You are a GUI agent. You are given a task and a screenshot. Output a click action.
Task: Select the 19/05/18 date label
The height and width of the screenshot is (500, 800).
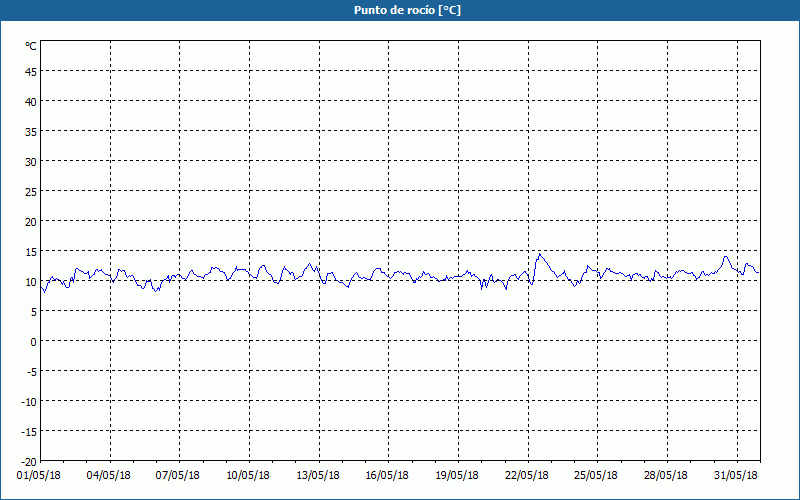click(458, 474)
